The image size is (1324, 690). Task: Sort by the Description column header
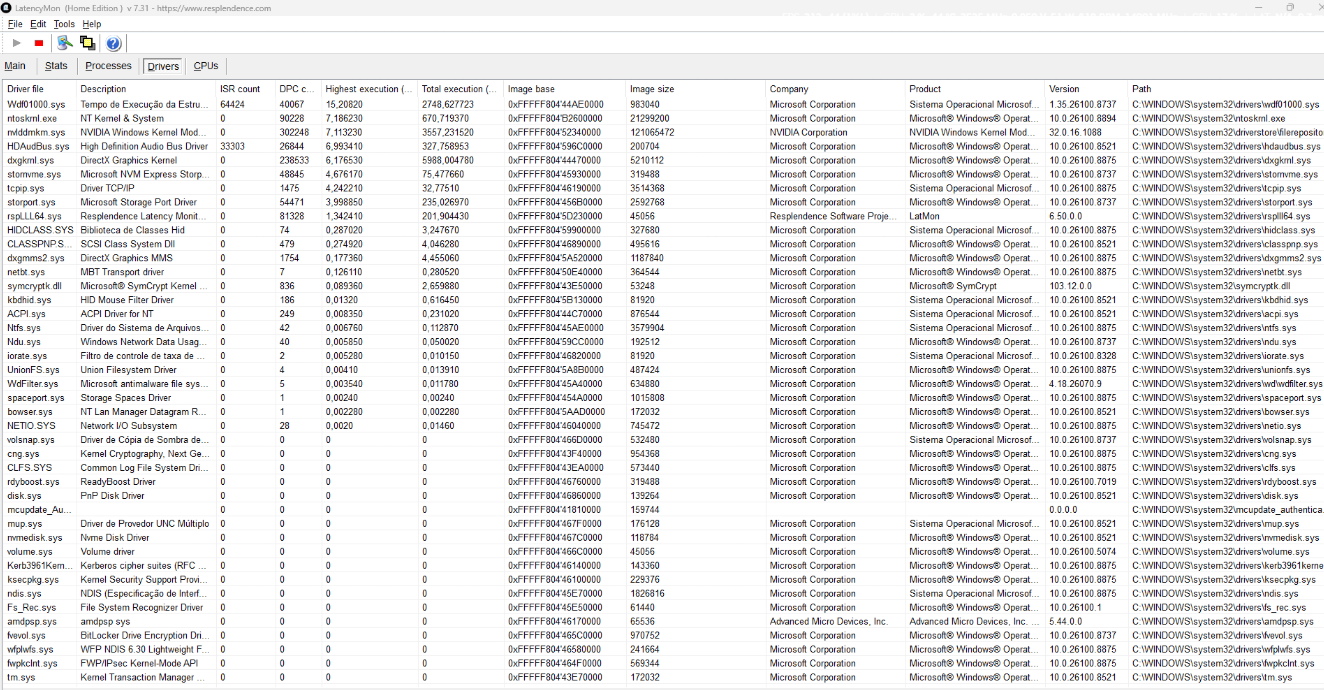point(147,89)
